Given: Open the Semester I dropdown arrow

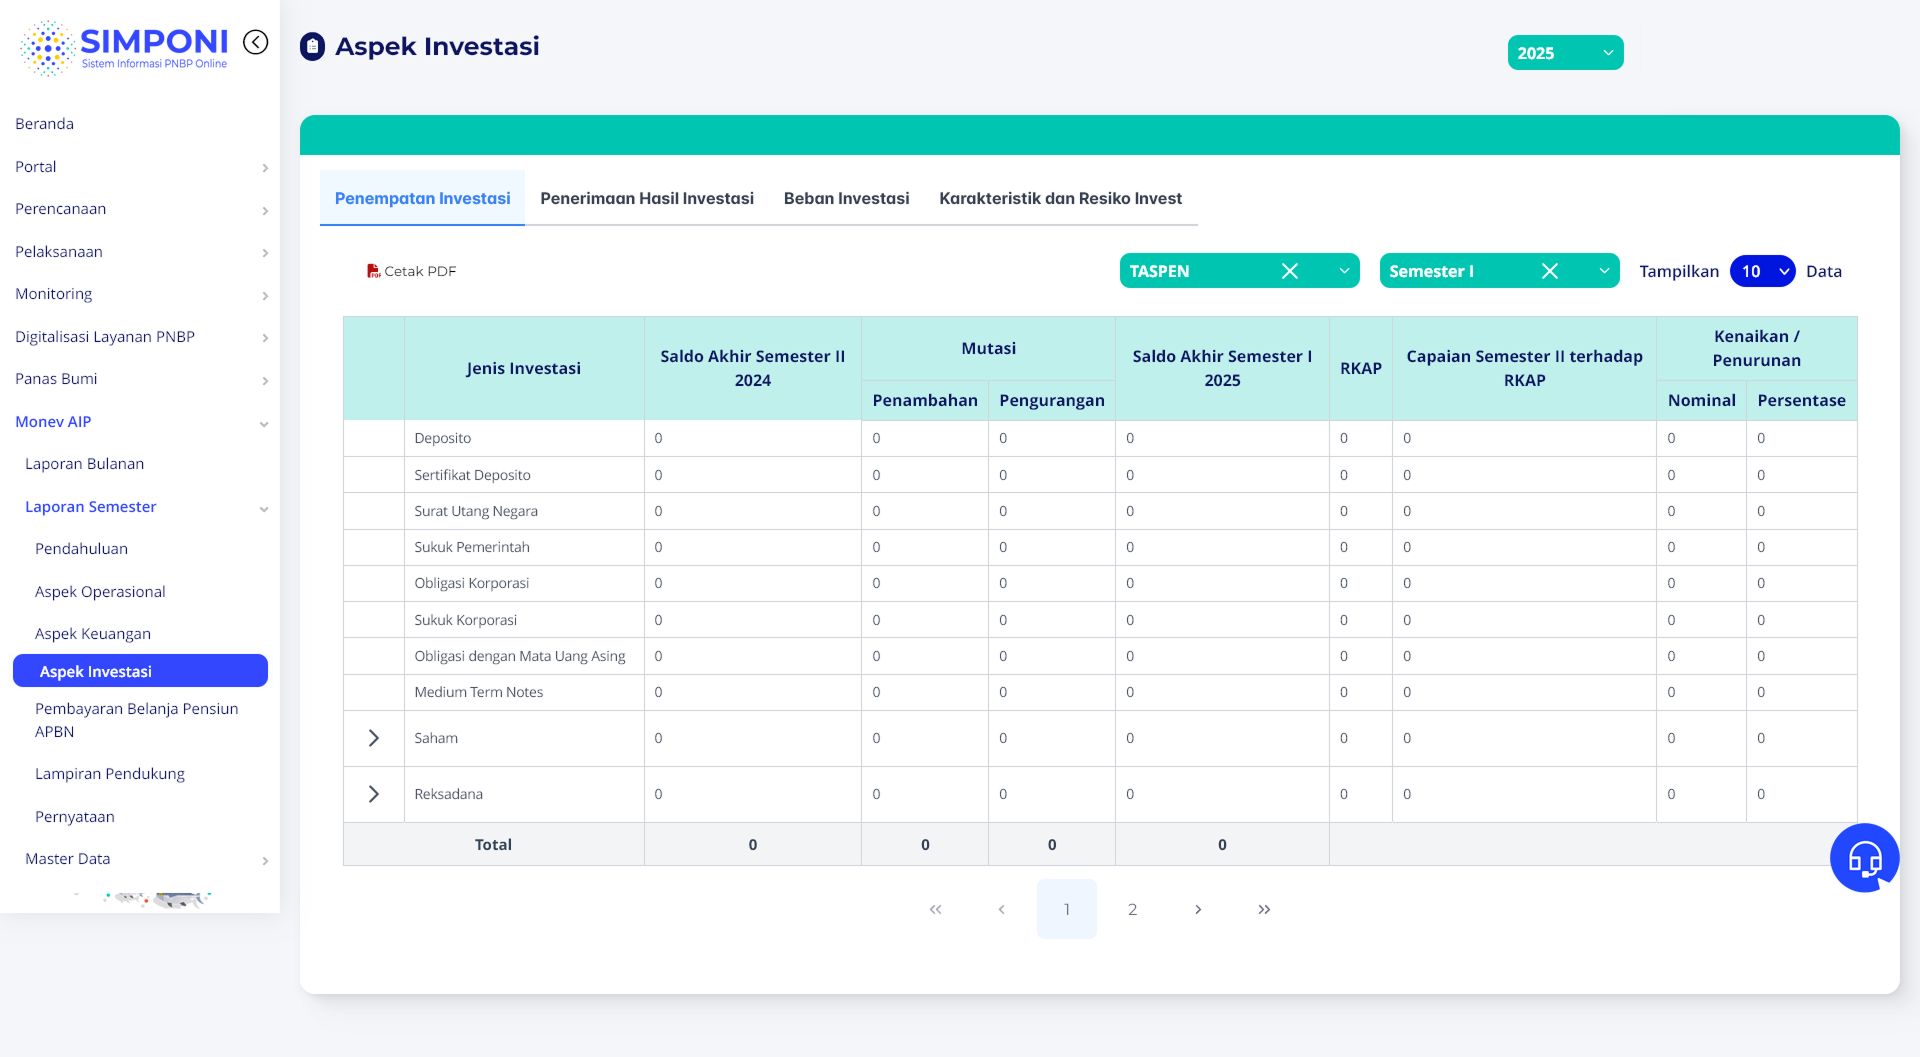Looking at the screenshot, I should (1604, 271).
